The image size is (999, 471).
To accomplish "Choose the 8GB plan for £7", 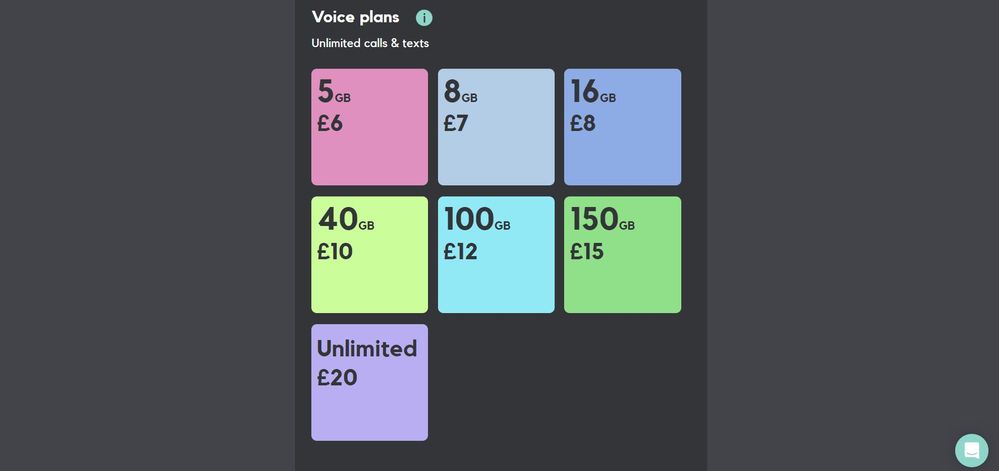I will [496, 127].
